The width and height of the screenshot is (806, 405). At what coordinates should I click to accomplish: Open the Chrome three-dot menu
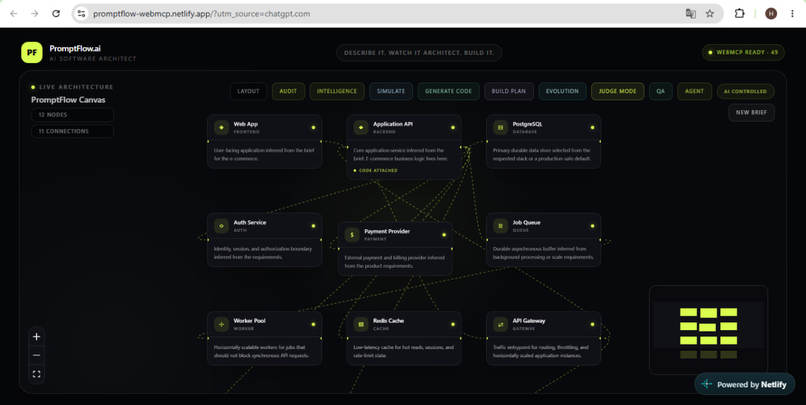792,14
